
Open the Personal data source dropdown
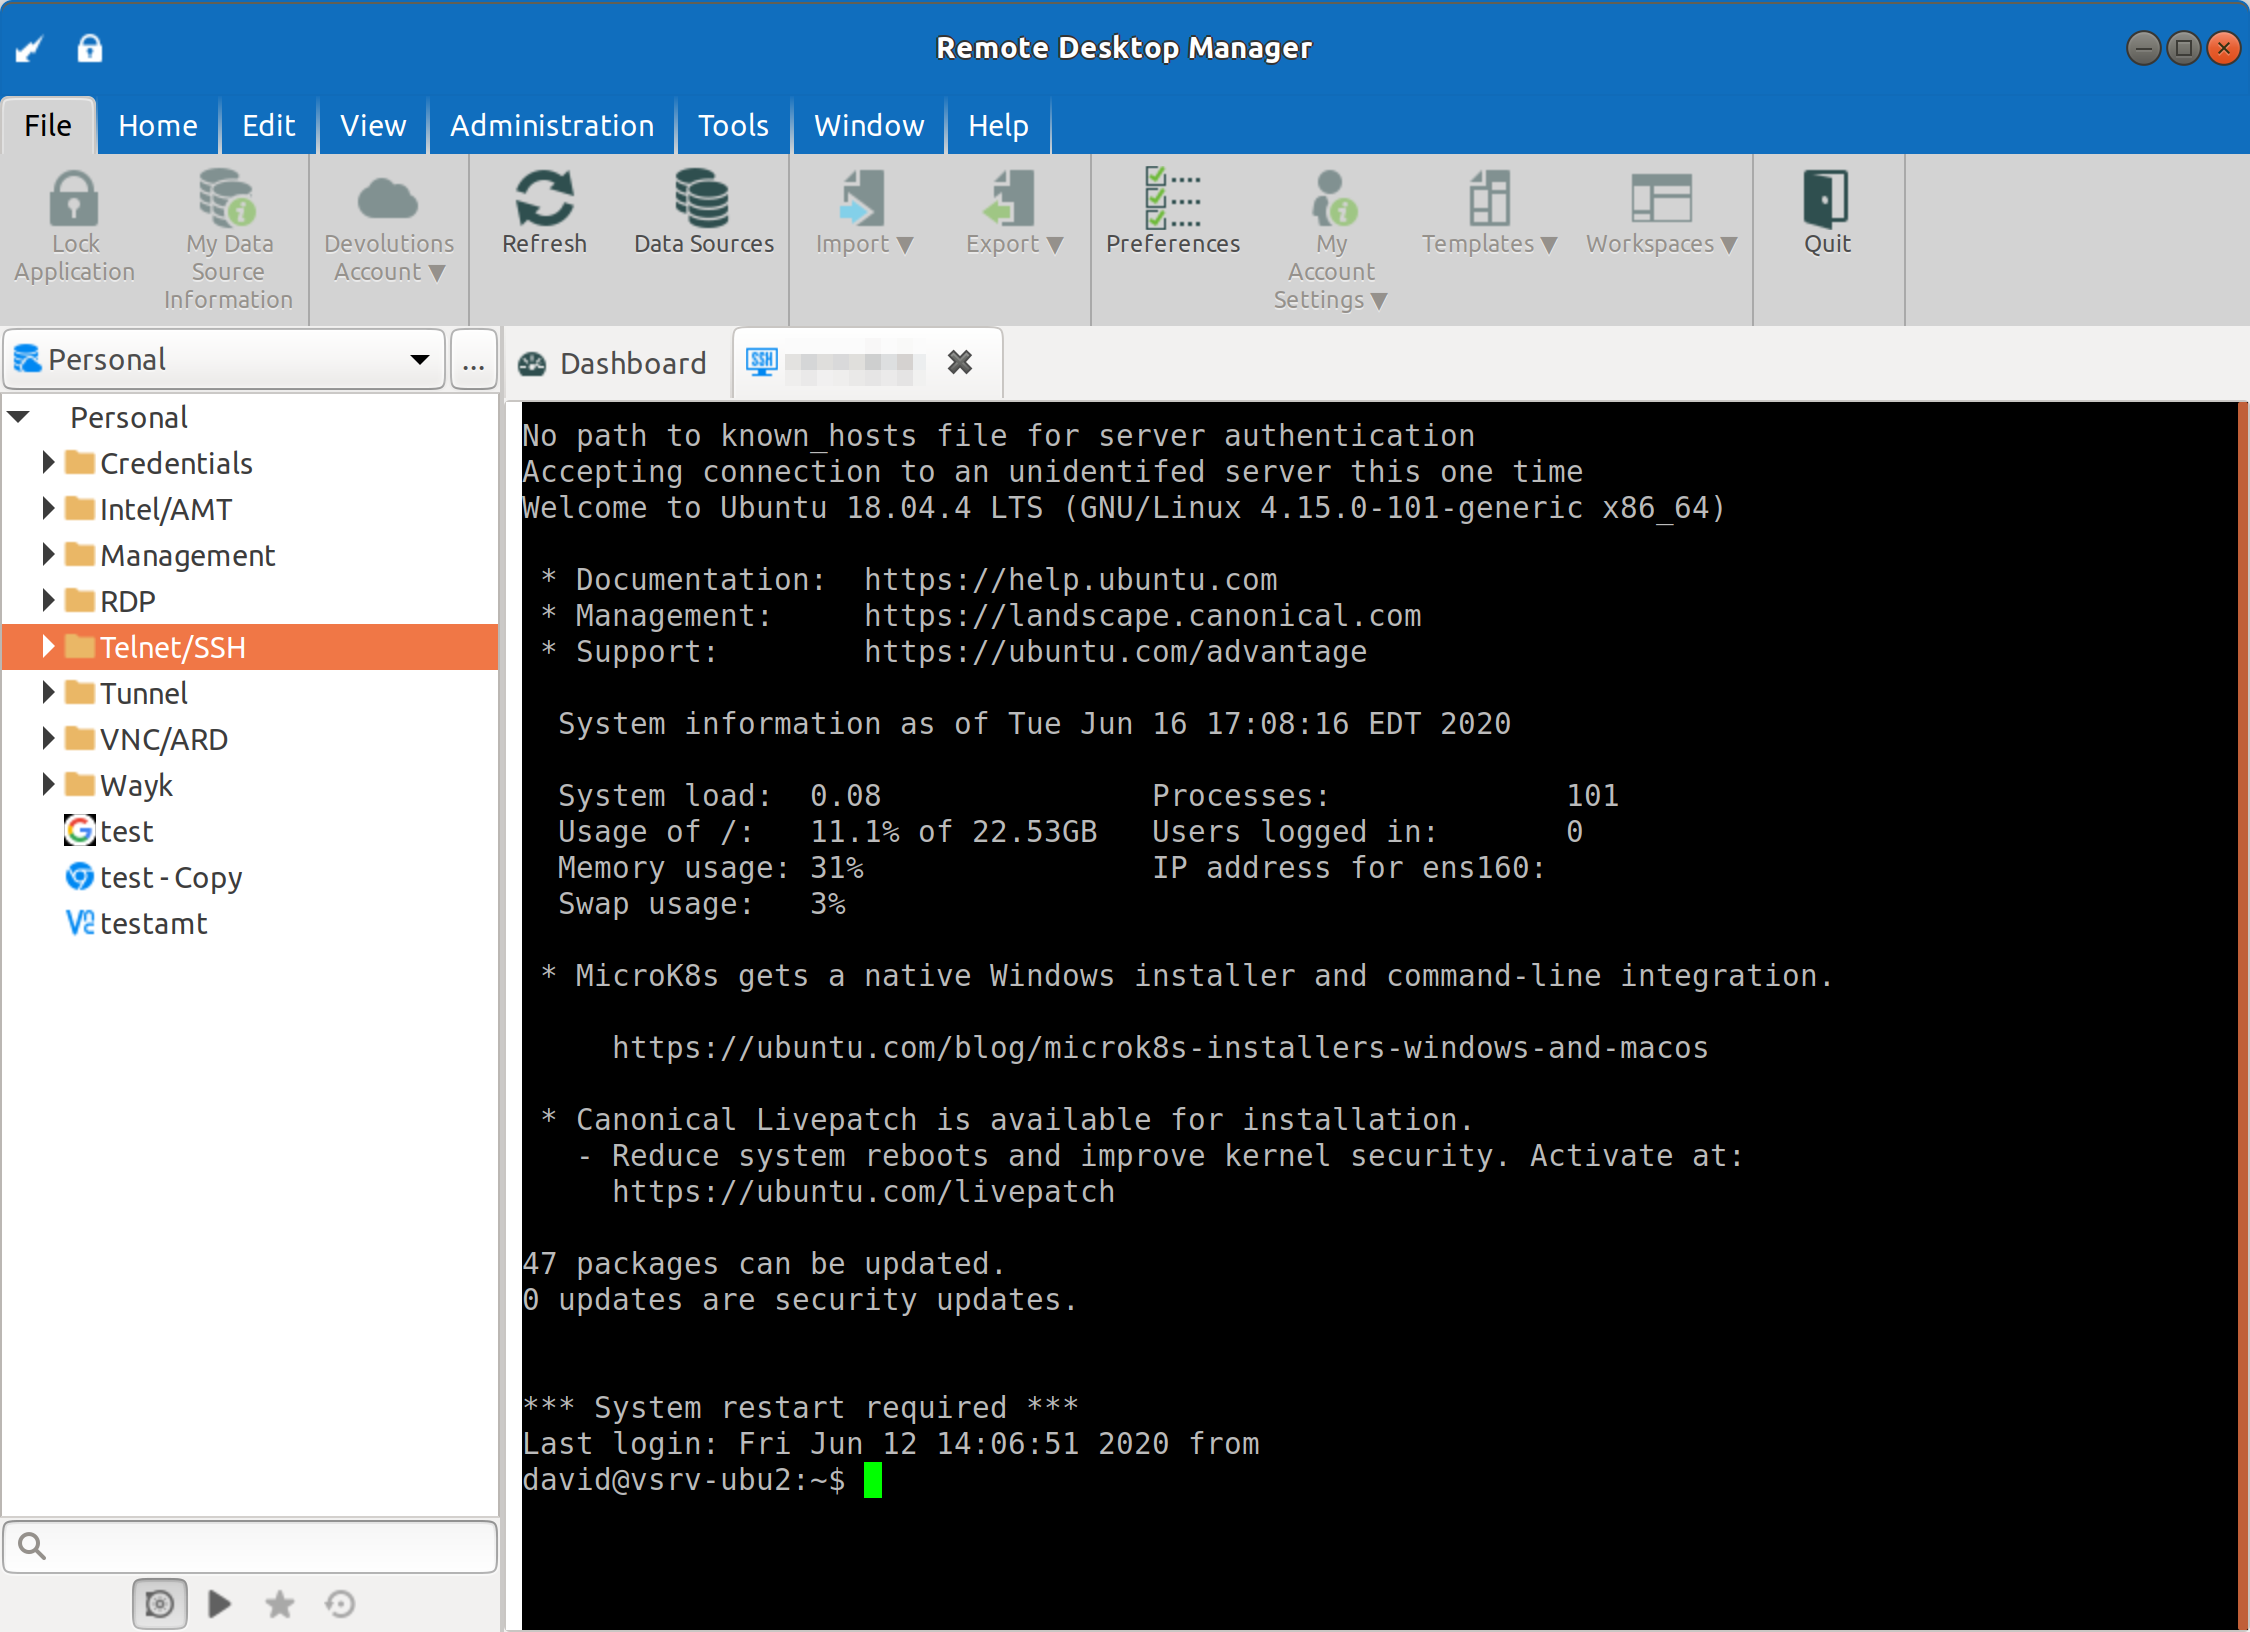[x=419, y=360]
